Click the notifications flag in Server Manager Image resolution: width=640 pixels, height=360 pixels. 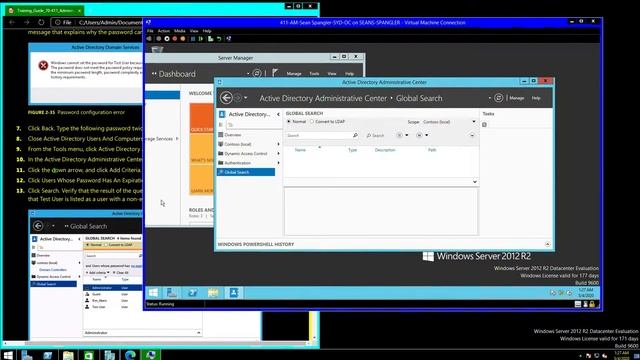point(275,73)
